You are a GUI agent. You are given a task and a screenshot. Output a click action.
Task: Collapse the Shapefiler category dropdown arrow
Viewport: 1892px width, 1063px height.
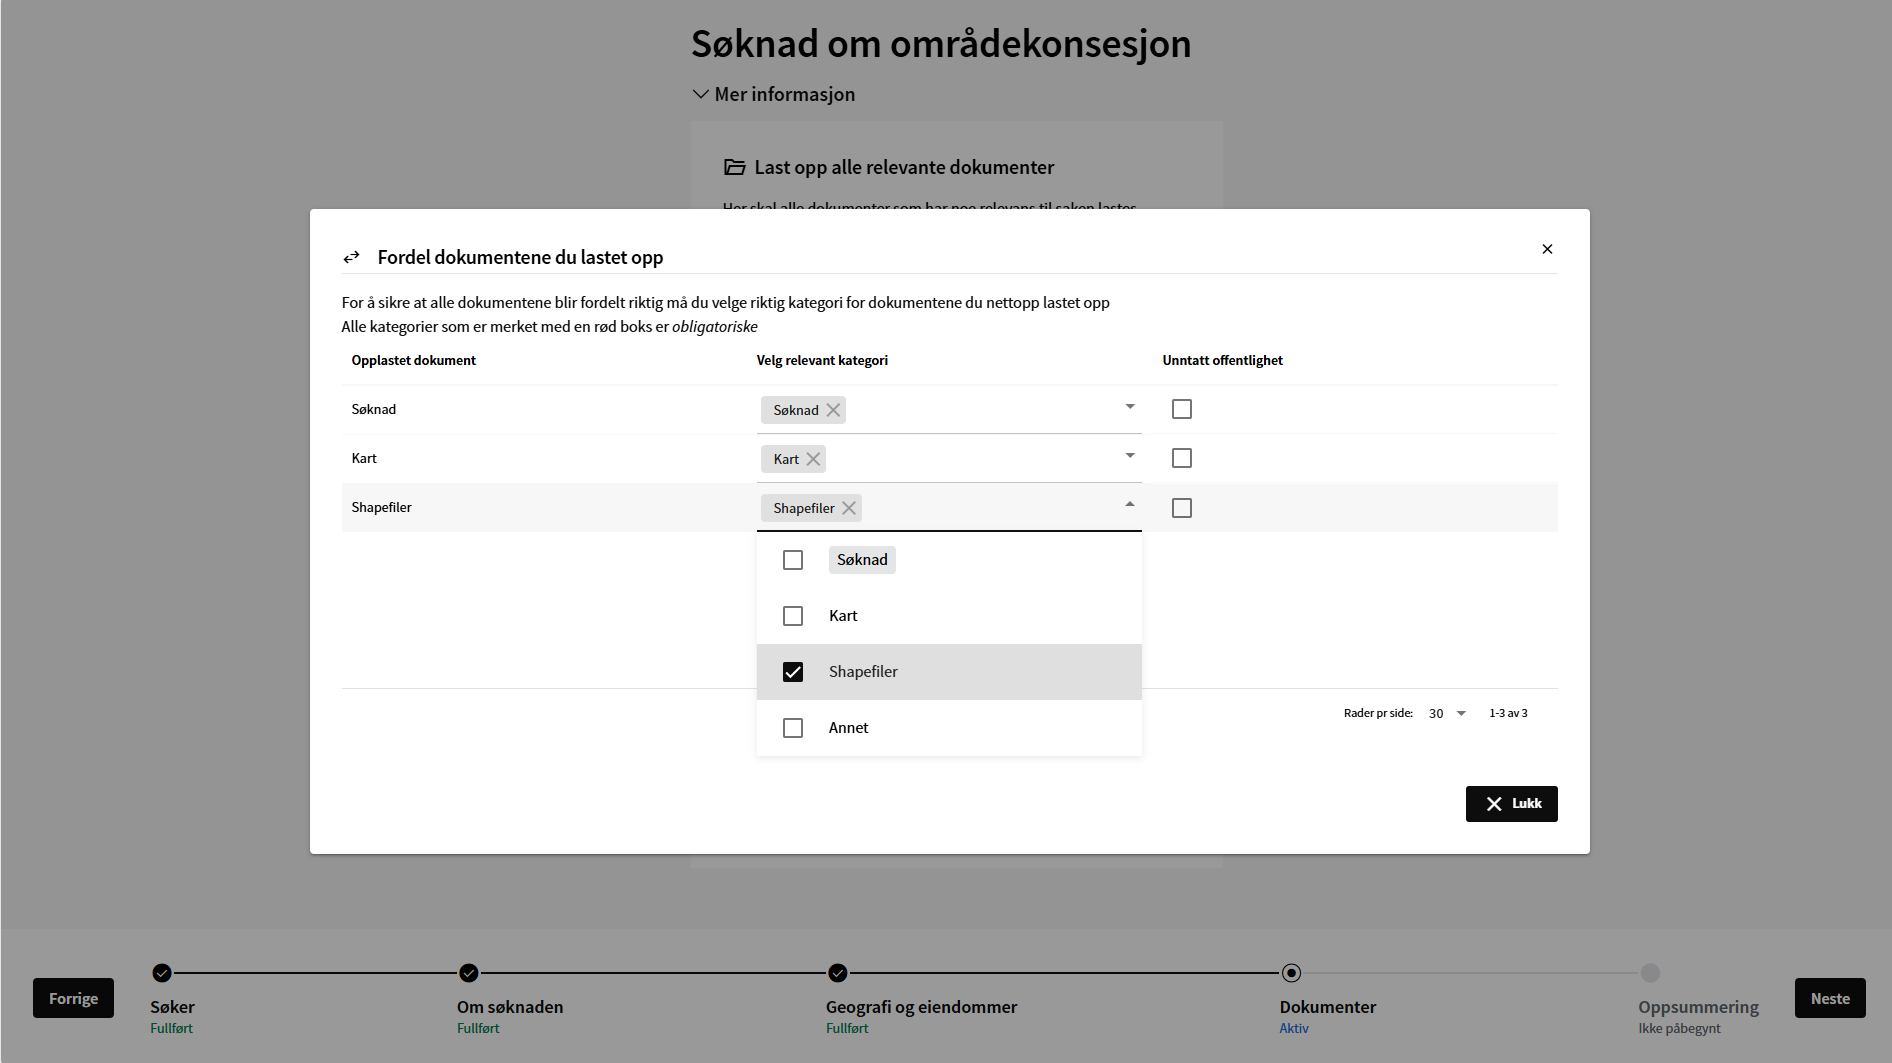point(1130,505)
